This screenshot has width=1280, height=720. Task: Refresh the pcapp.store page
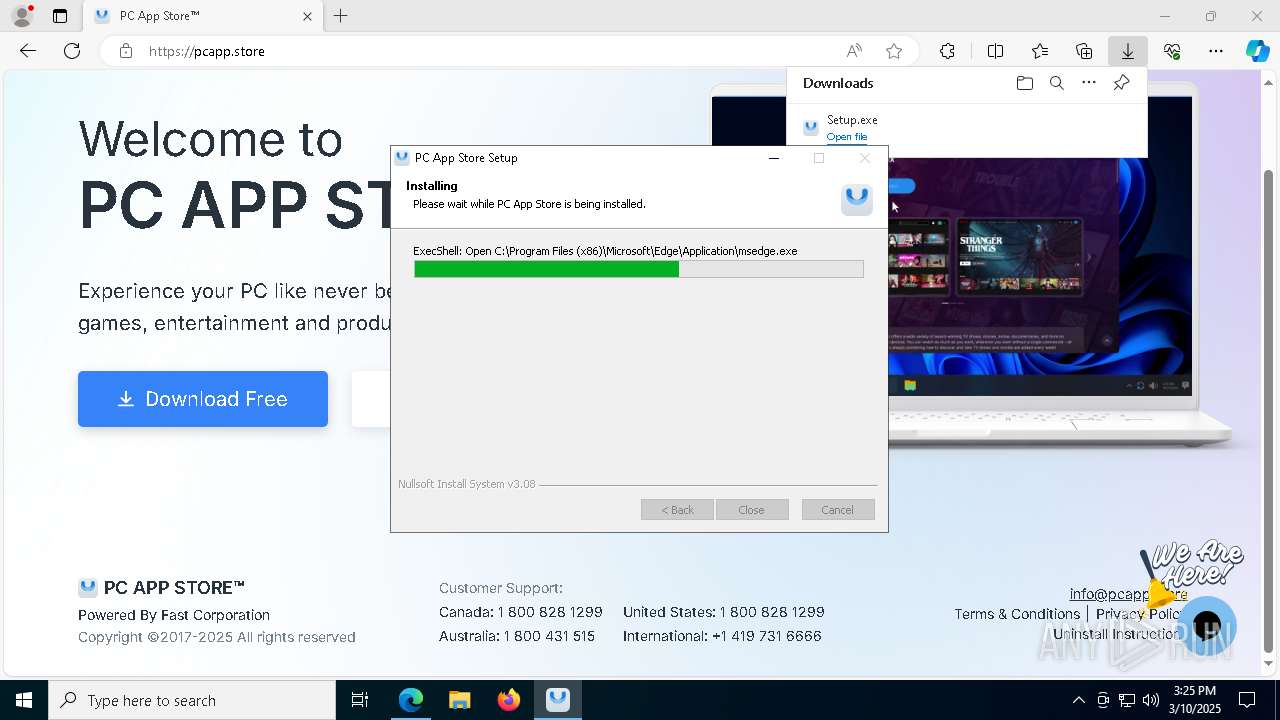[72, 51]
